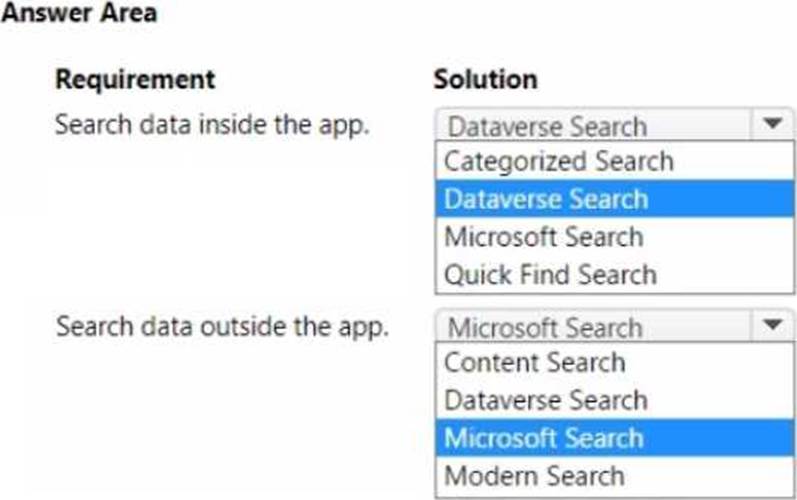Select Modern Search option
The width and height of the screenshot is (797, 500).
click(x=534, y=476)
